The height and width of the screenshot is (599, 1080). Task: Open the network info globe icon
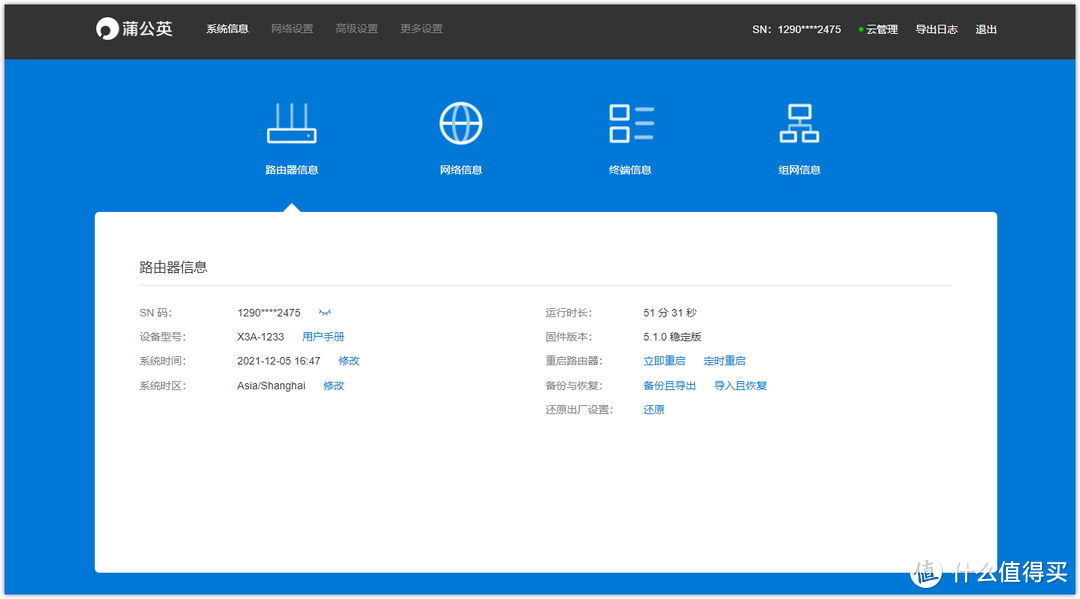pos(461,124)
